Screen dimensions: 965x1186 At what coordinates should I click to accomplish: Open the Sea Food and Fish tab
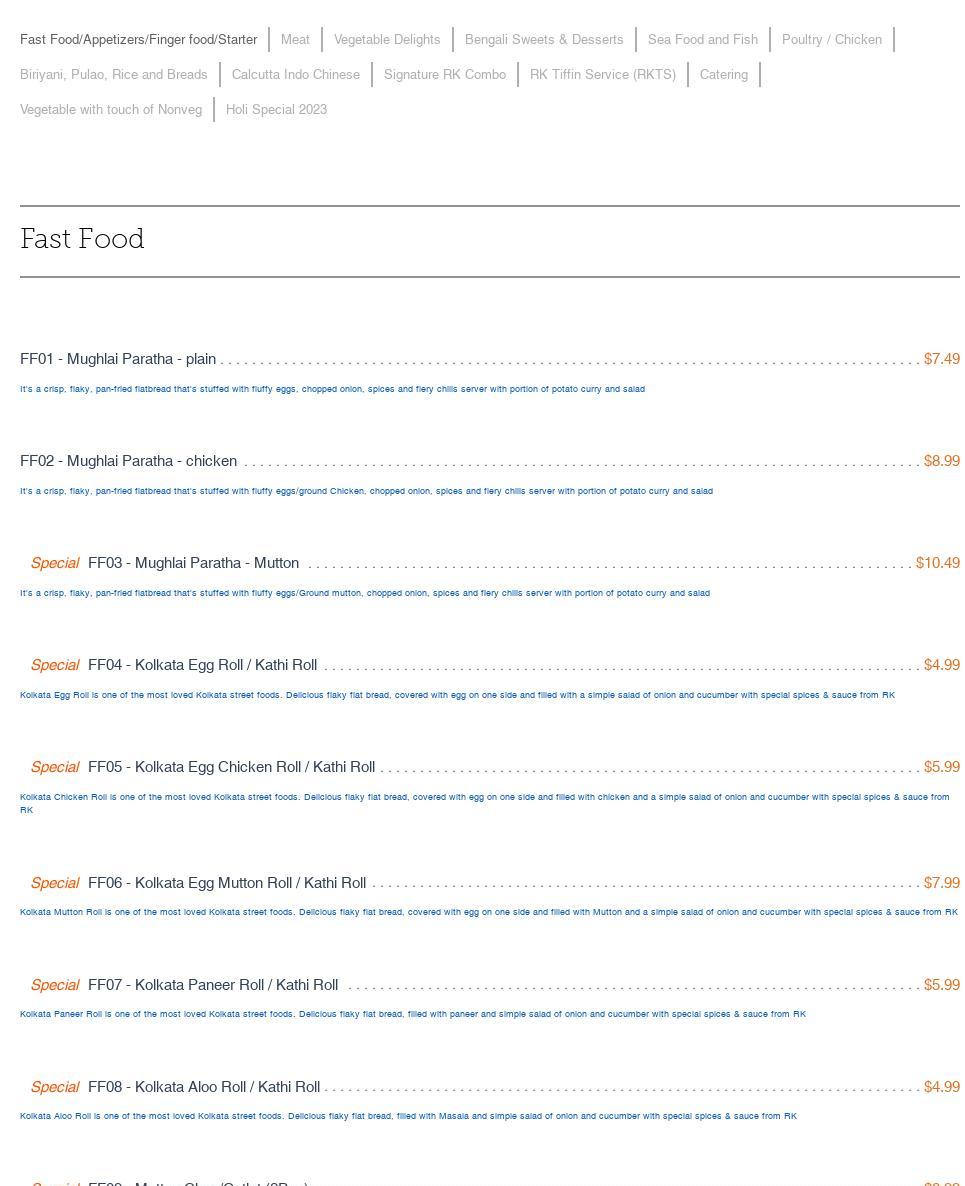[703, 40]
